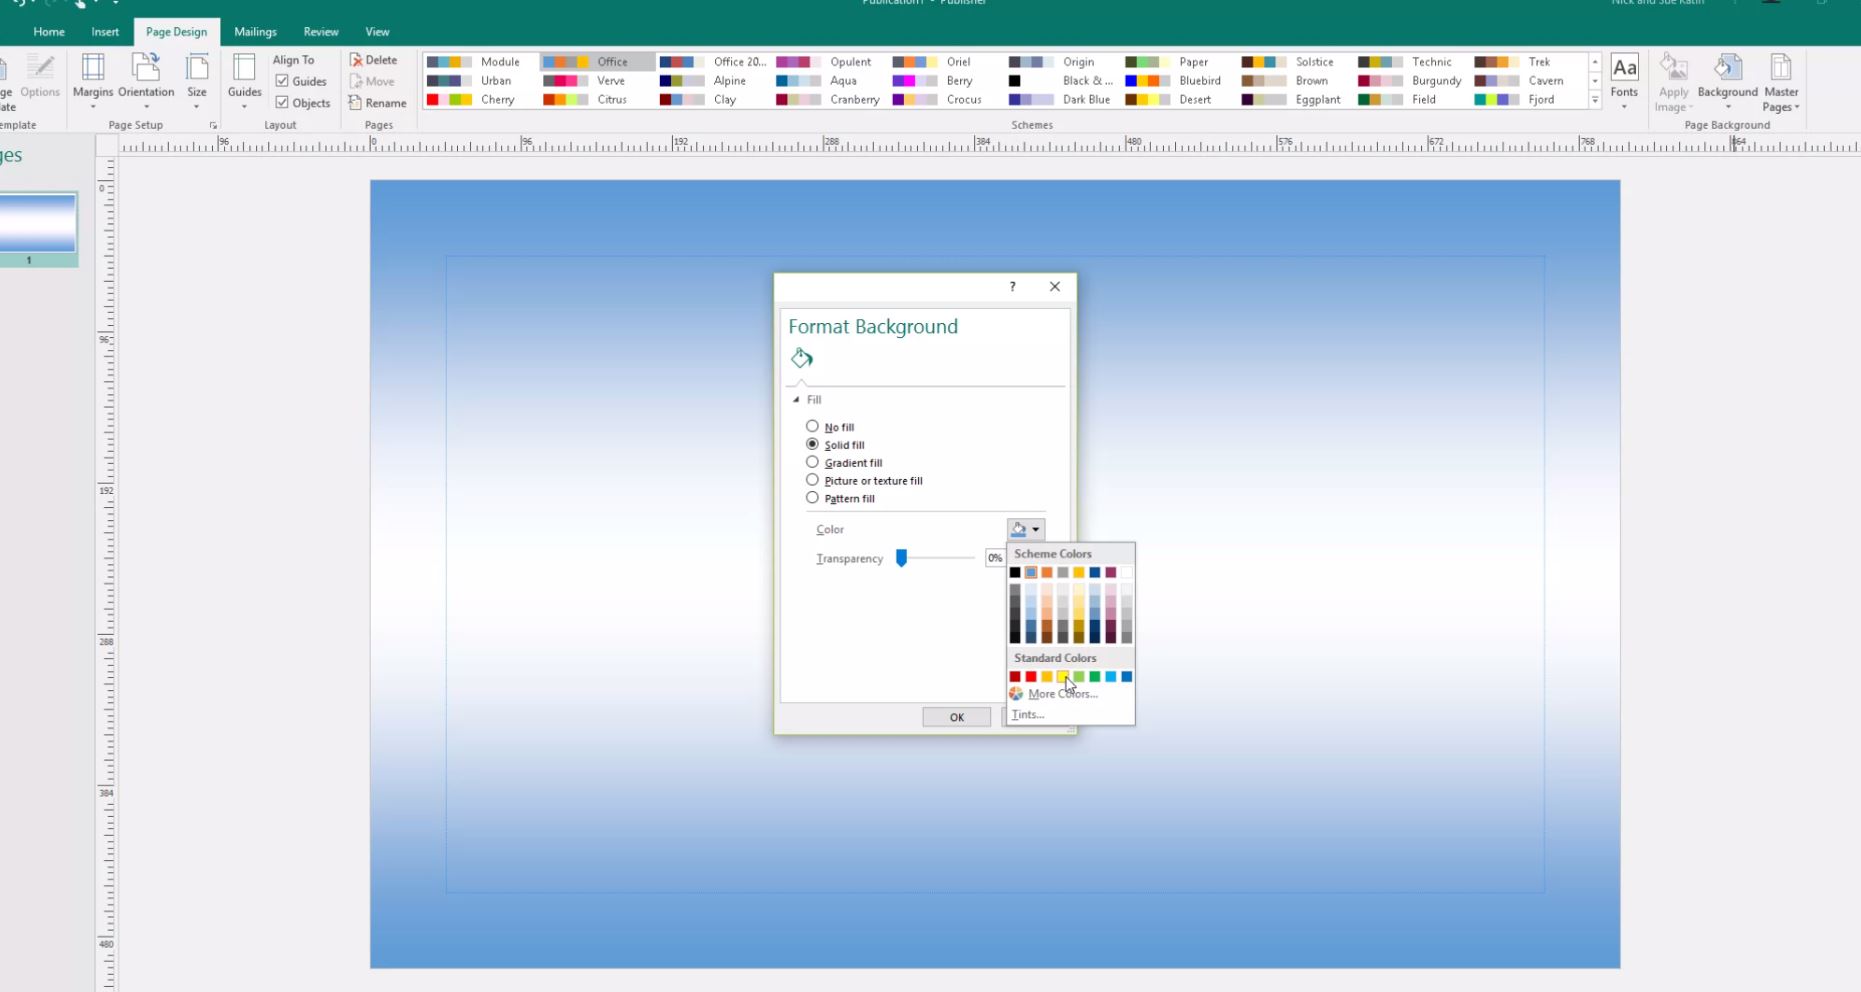Collapse the Fill section
This screenshot has width=1861, height=992.
(x=797, y=400)
